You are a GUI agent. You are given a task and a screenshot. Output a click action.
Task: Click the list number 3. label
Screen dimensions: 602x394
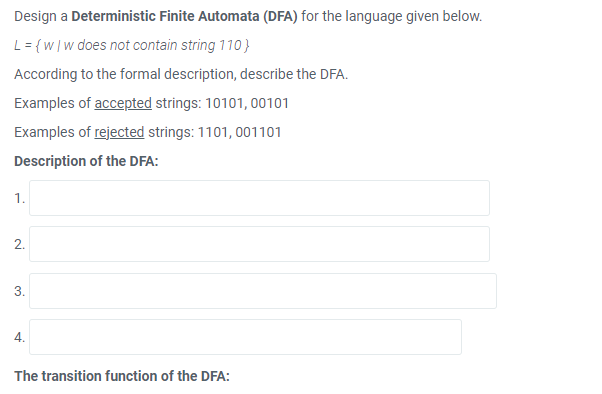(x=20, y=291)
